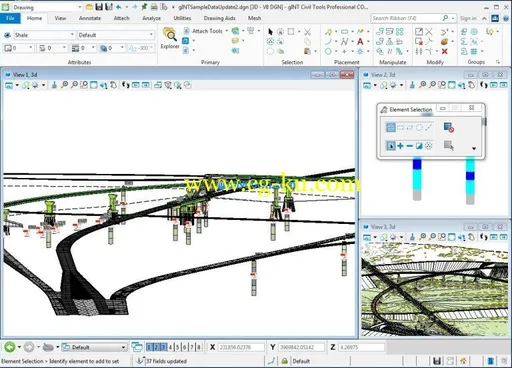
Task: Click Zoom In in View 1 toolbar
Action: click(x=64, y=85)
